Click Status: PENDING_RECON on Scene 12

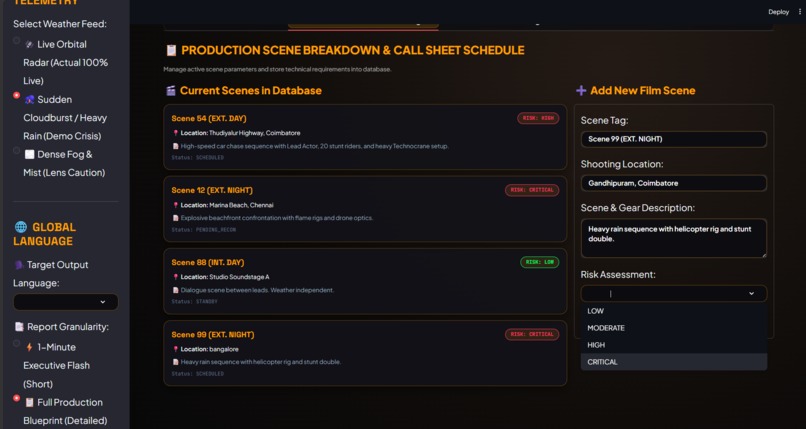click(204, 230)
